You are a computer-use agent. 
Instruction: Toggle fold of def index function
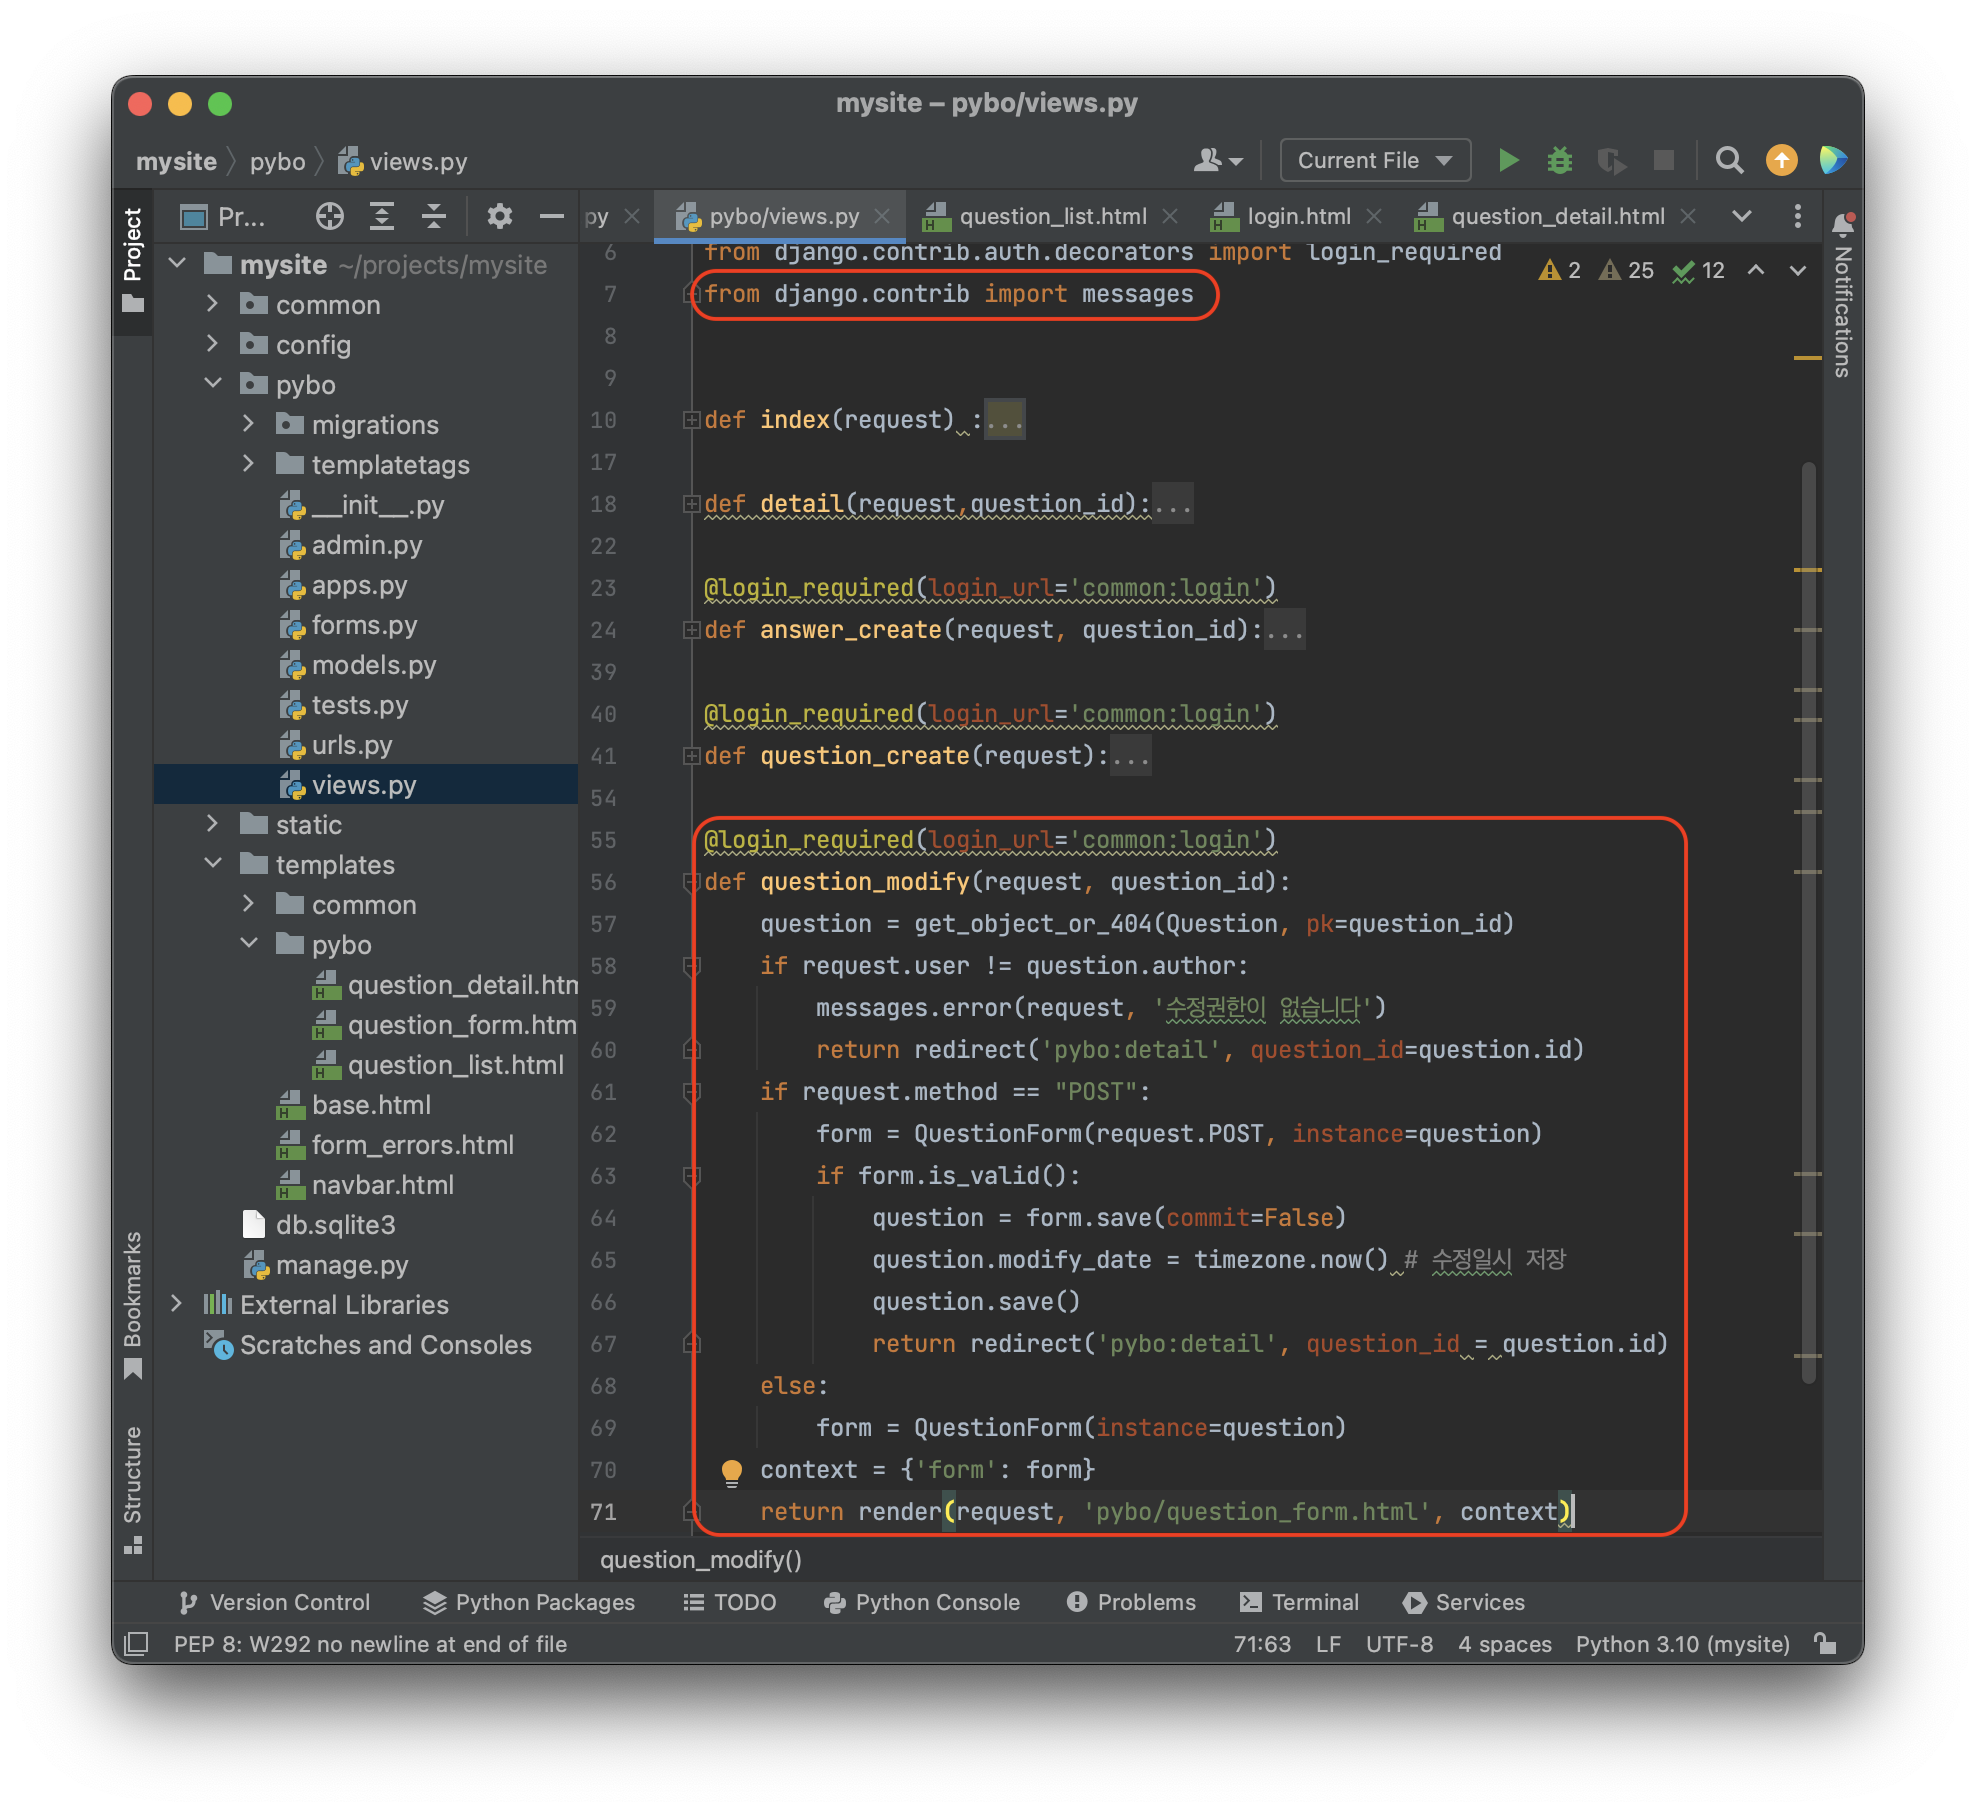(x=691, y=420)
